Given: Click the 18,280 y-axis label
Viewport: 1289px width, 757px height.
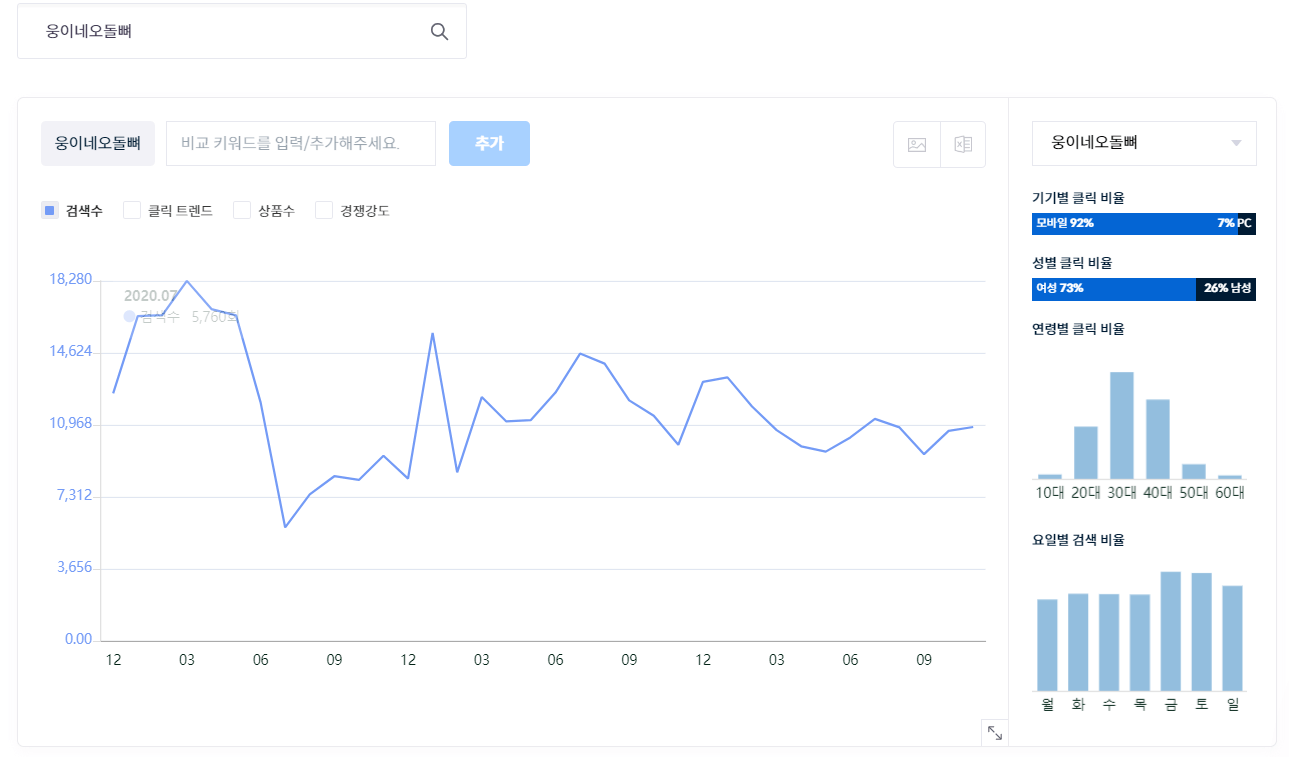Looking at the screenshot, I should click(70, 279).
